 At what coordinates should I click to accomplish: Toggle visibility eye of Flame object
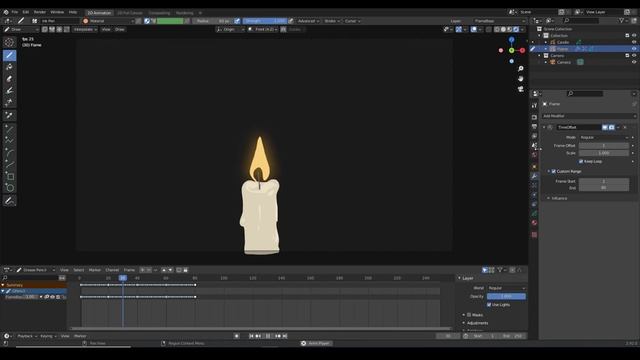click(634, 49)
